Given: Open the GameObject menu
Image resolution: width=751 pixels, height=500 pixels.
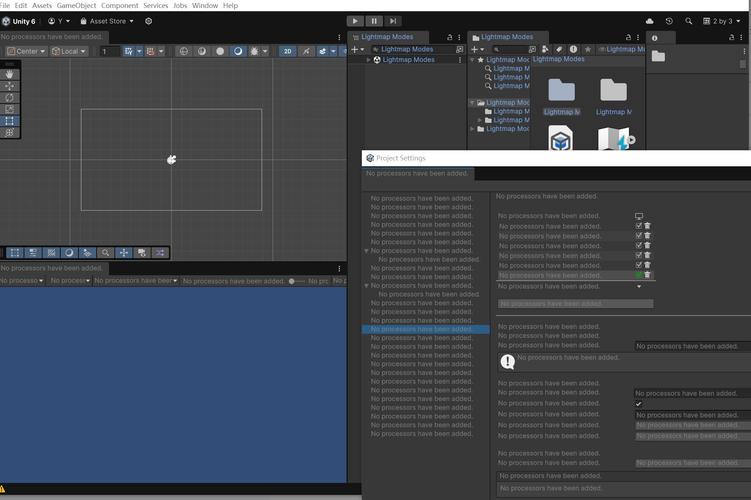Looking at the screenshot, I should pyautogui.click(x=77, y=5).
